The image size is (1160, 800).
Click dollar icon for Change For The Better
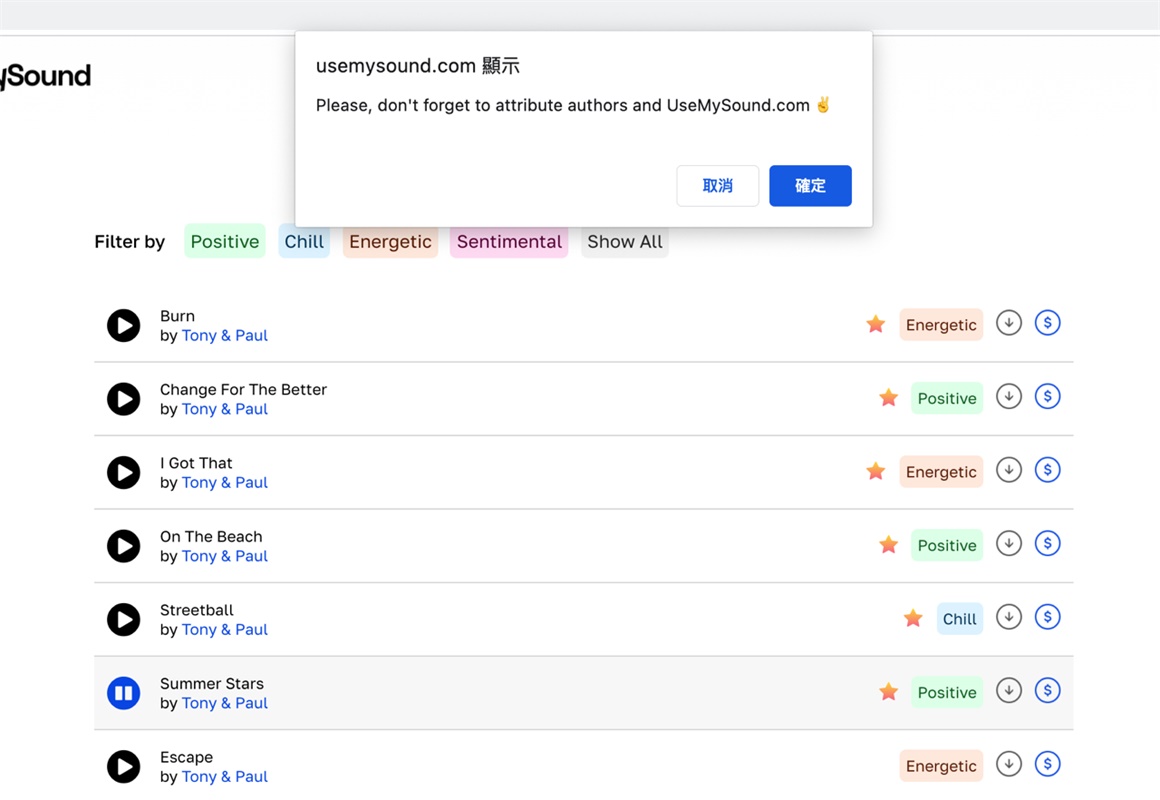[x=1047, y=397]
